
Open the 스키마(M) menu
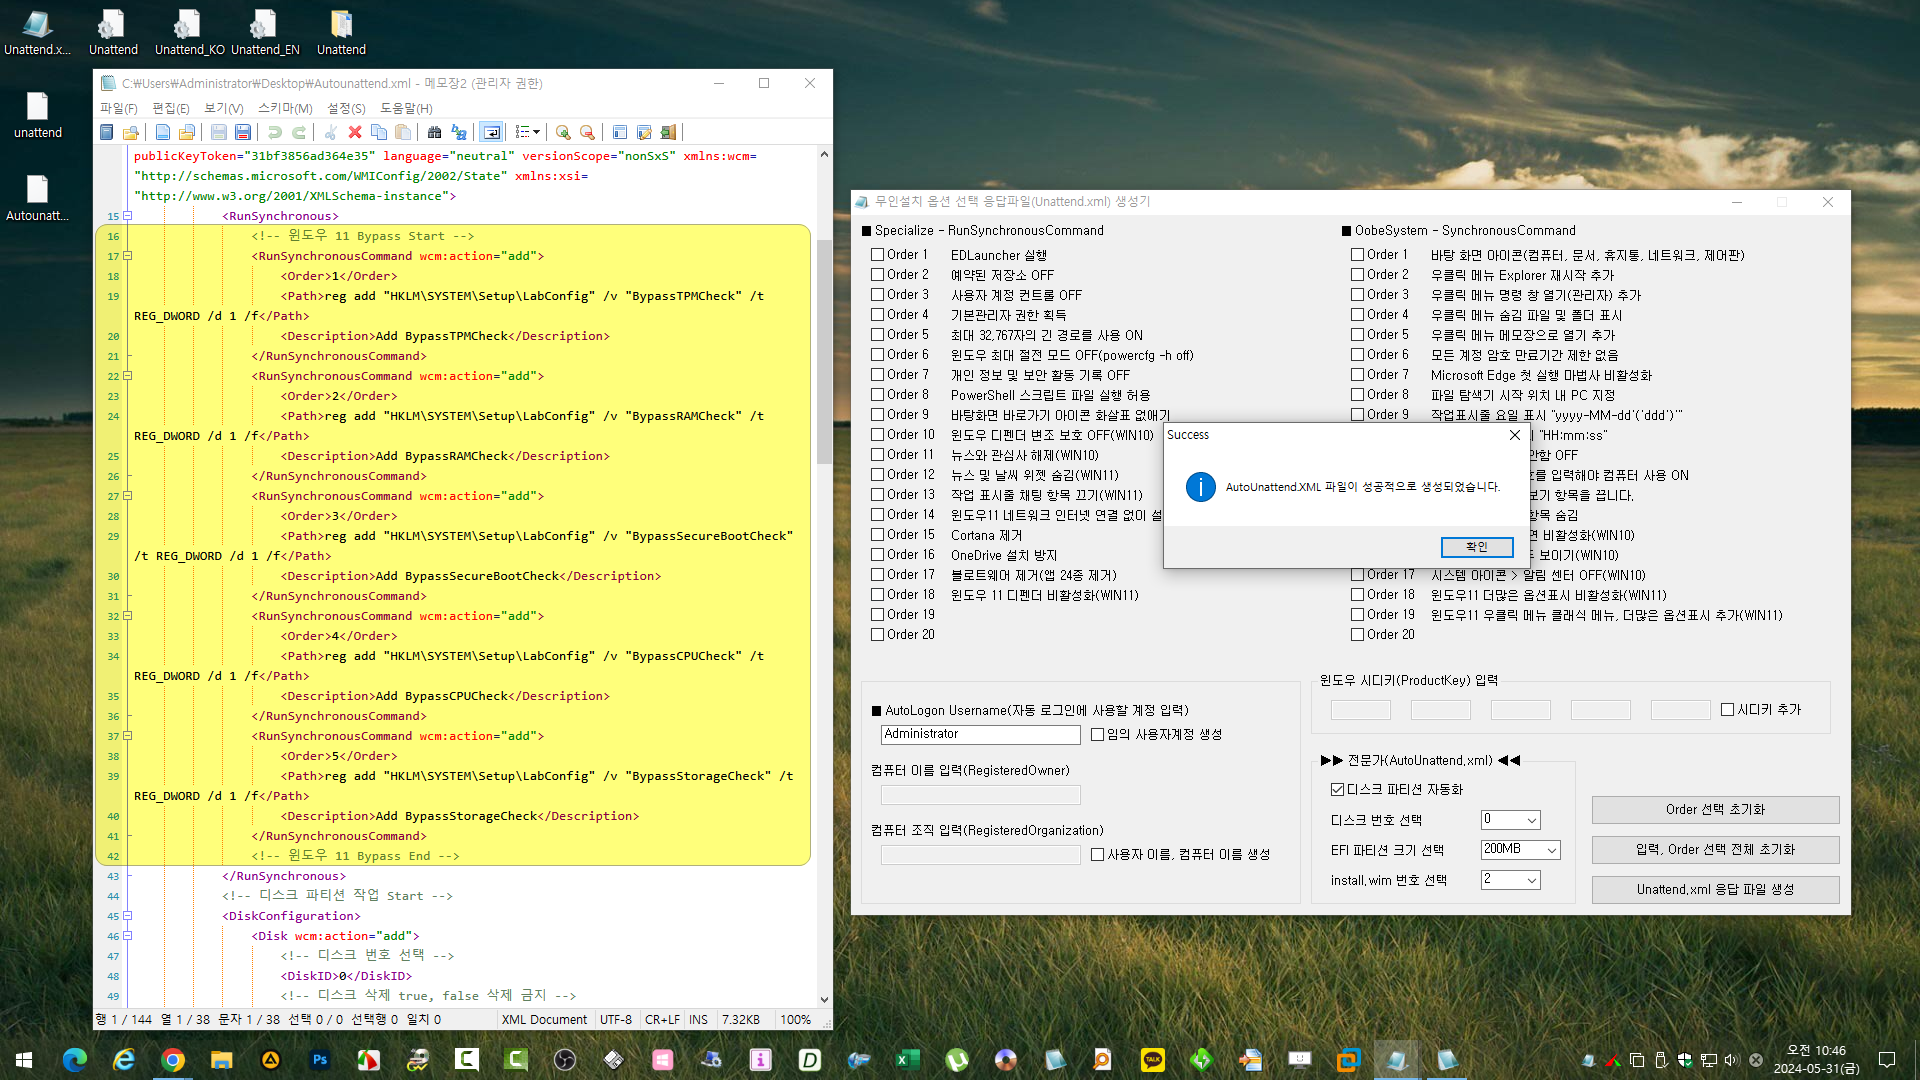285,108
